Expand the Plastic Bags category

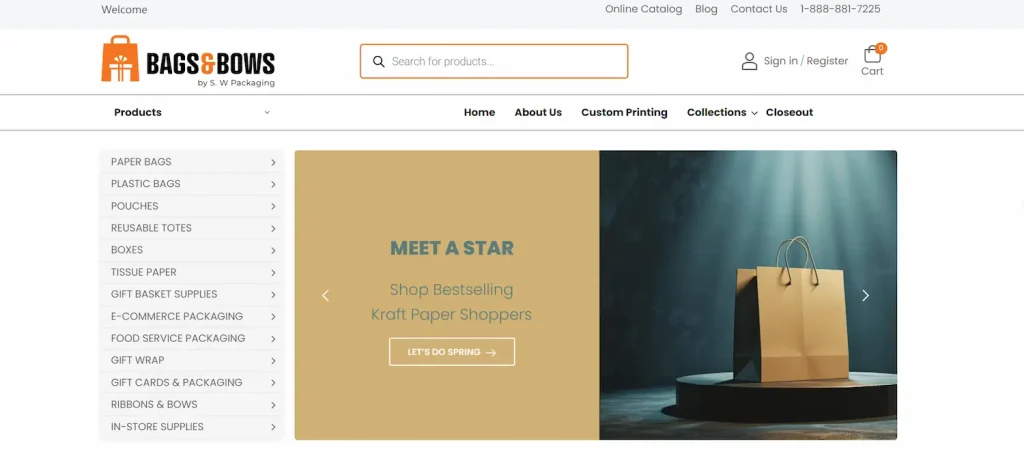coord(192,184)
